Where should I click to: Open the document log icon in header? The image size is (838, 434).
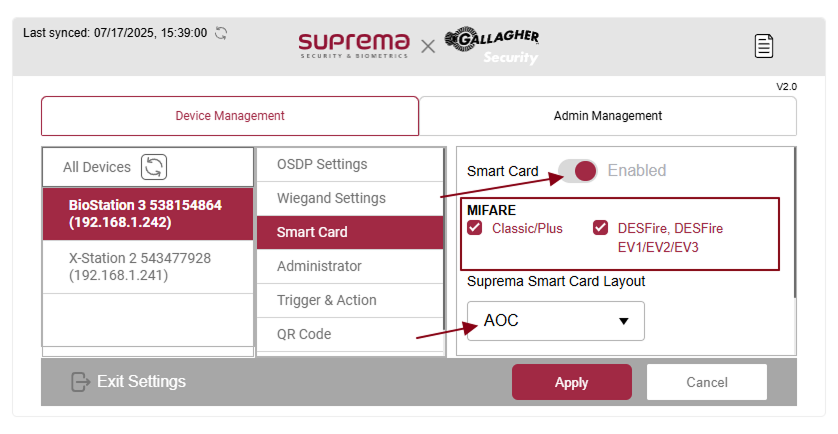764,46
